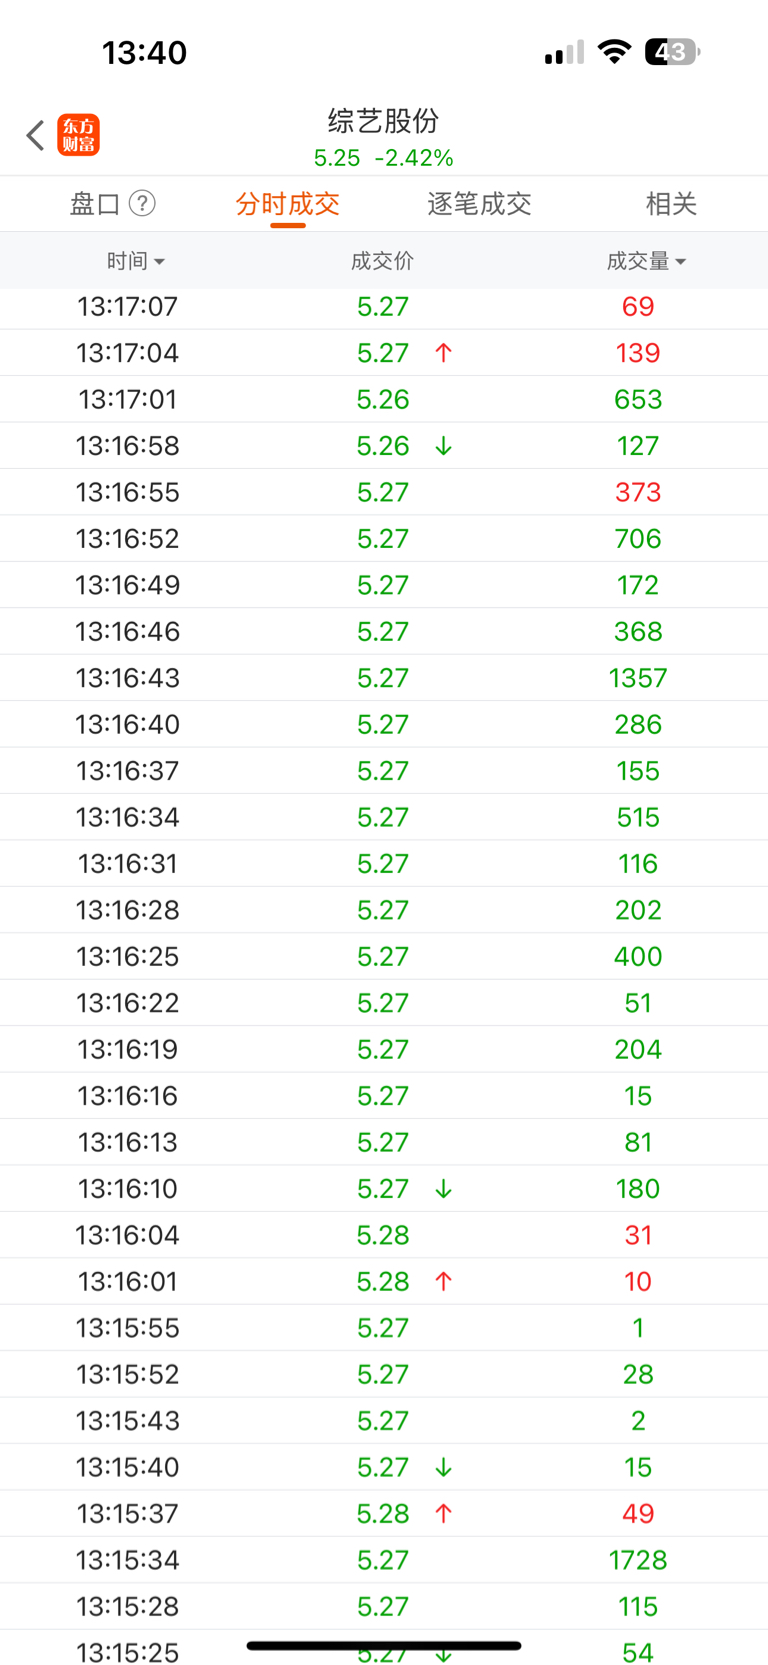The image size is (768, 1665).
Task: Tap the red up arrow at 13:17:04
Action: (444, 353)
